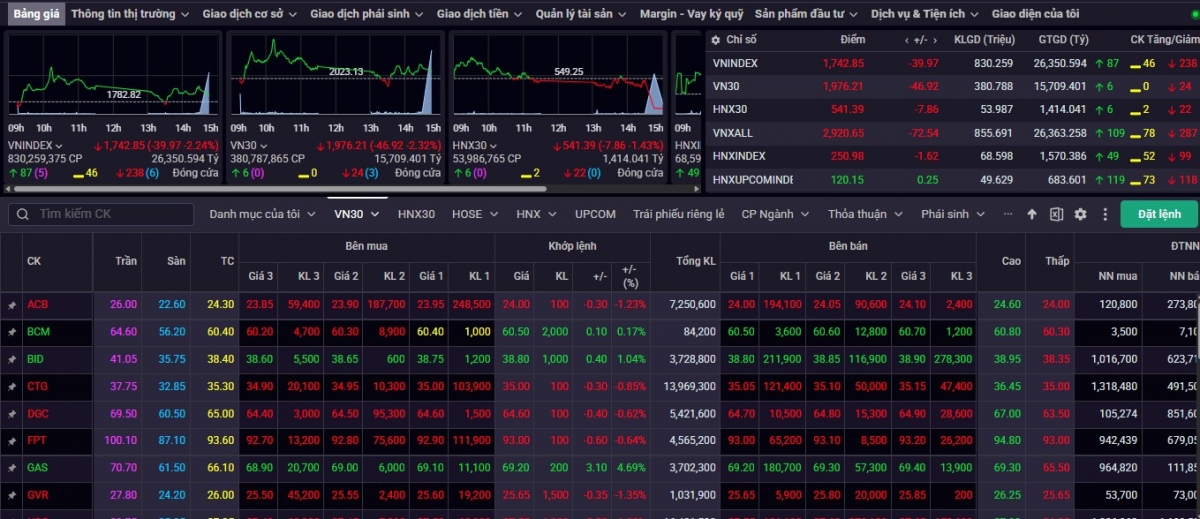This screenshot has width=1200, height=519.
Task: Toggle the pin for ACB stock row
Action: (x=12, y=304)
